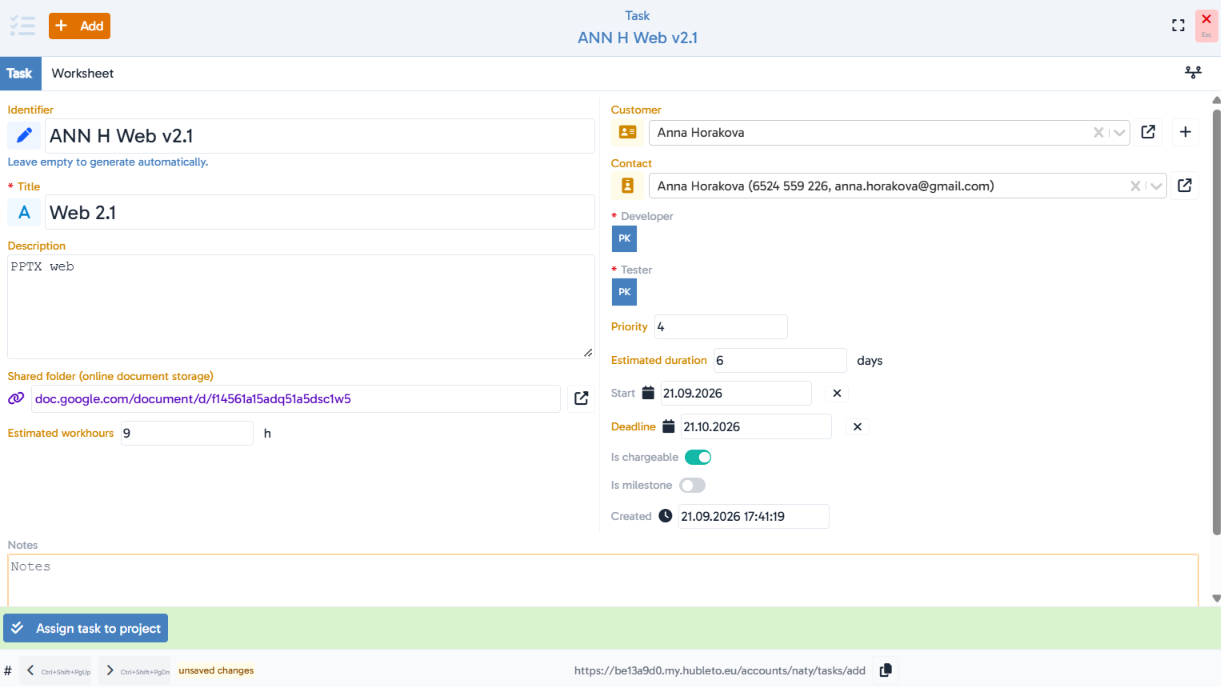Viewport: 1221px width, 687px height.
Task: Clear the Customer selection Anna Horakova
Action: pyautogui.click(x=1098, y=132)
